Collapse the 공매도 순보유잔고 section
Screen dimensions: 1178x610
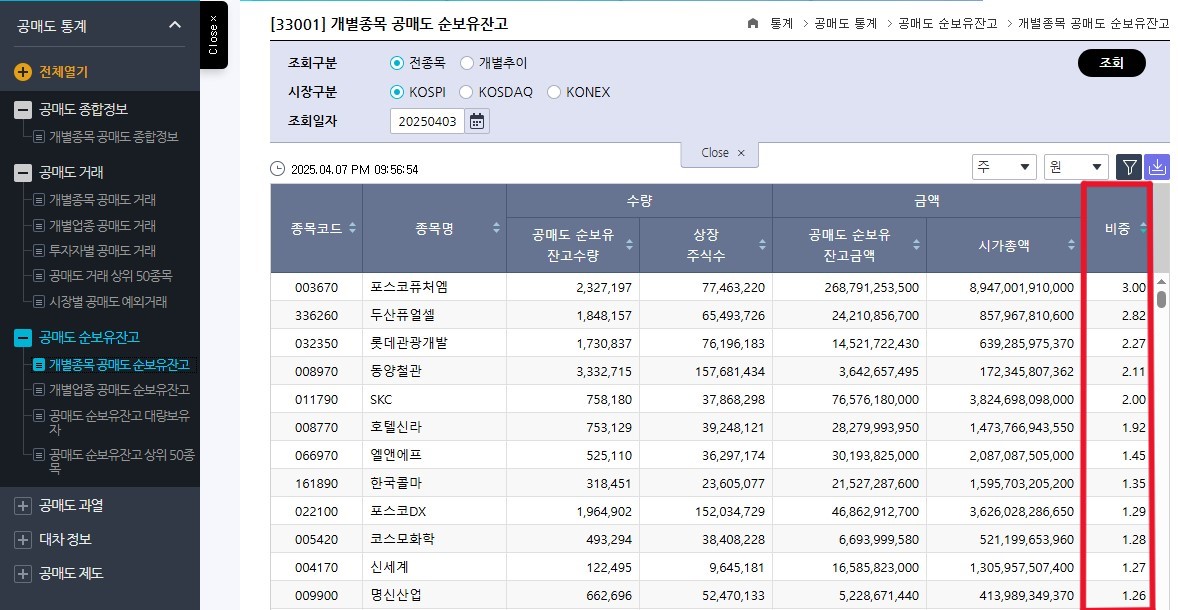[x=23, y=338]
